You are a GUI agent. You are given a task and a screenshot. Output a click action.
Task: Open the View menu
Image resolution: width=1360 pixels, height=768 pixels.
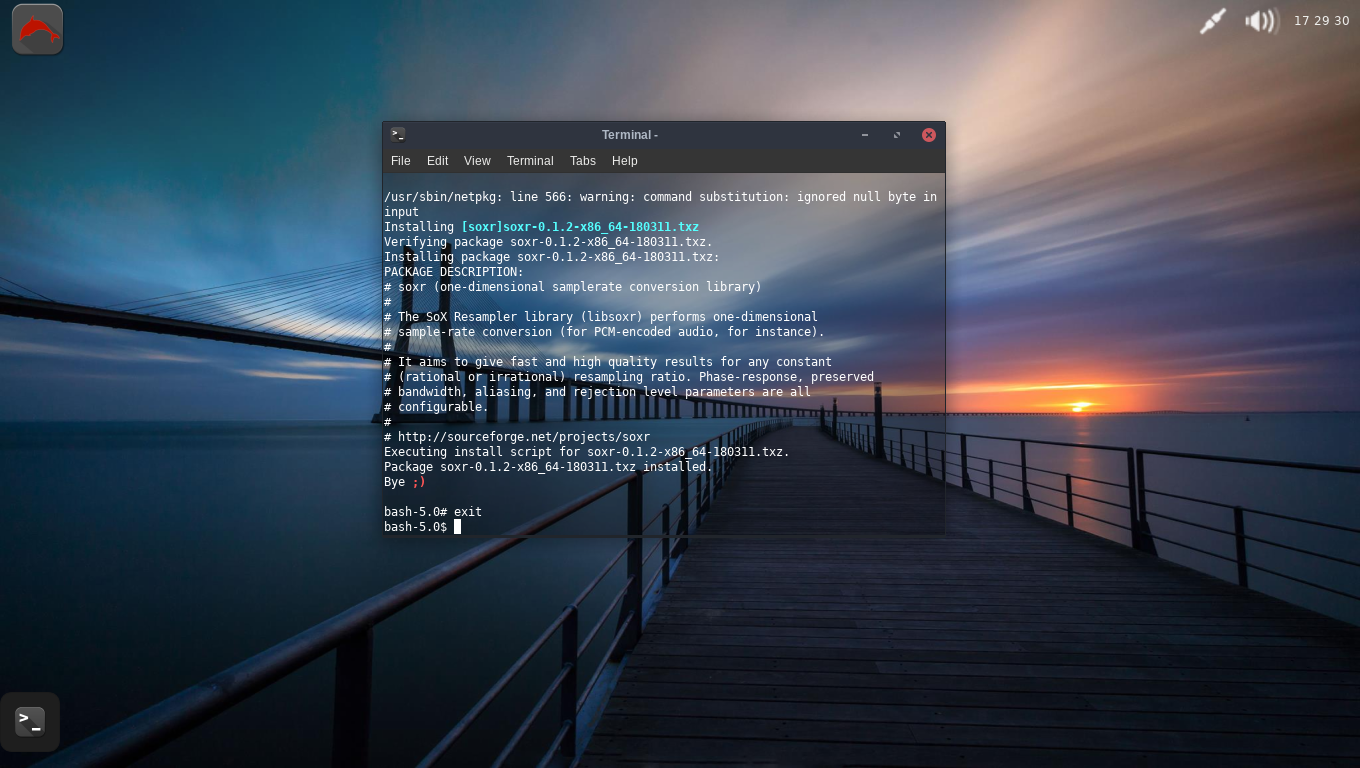pos(477,161)
